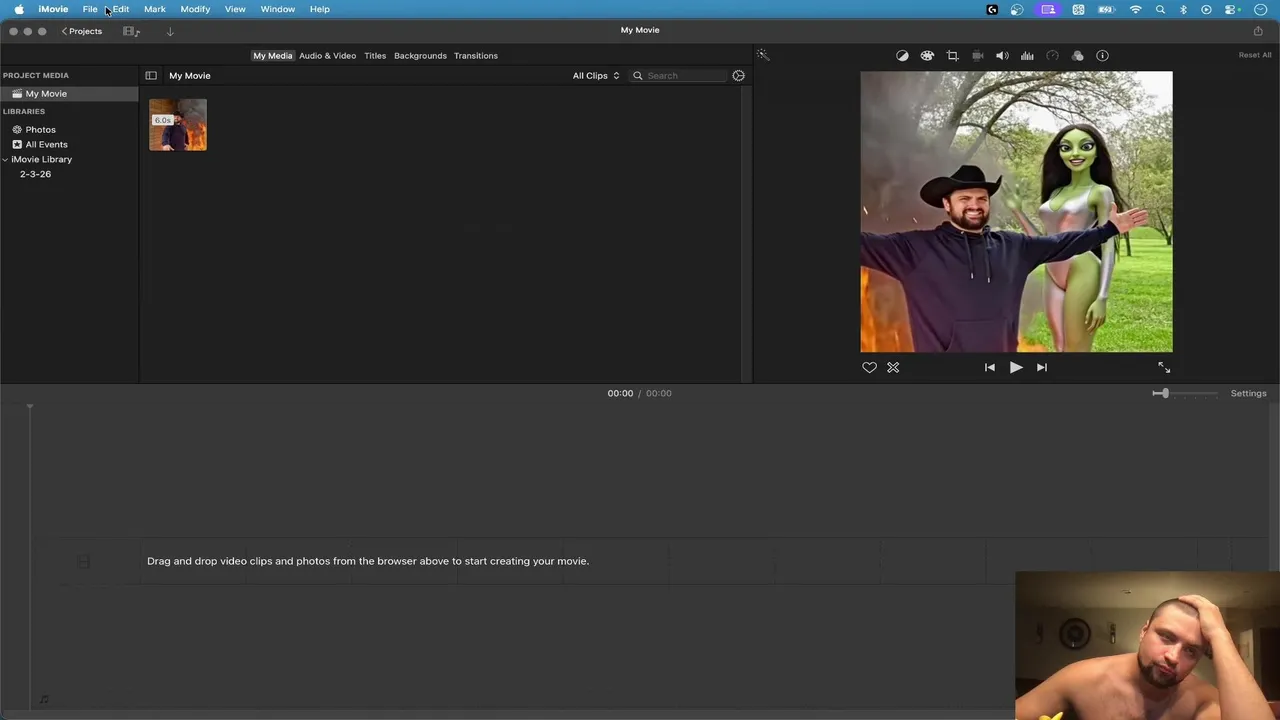Screen dimensions: 1280x720
Task: Select the 2-3-26 event
Action: (x=35, y=174)
